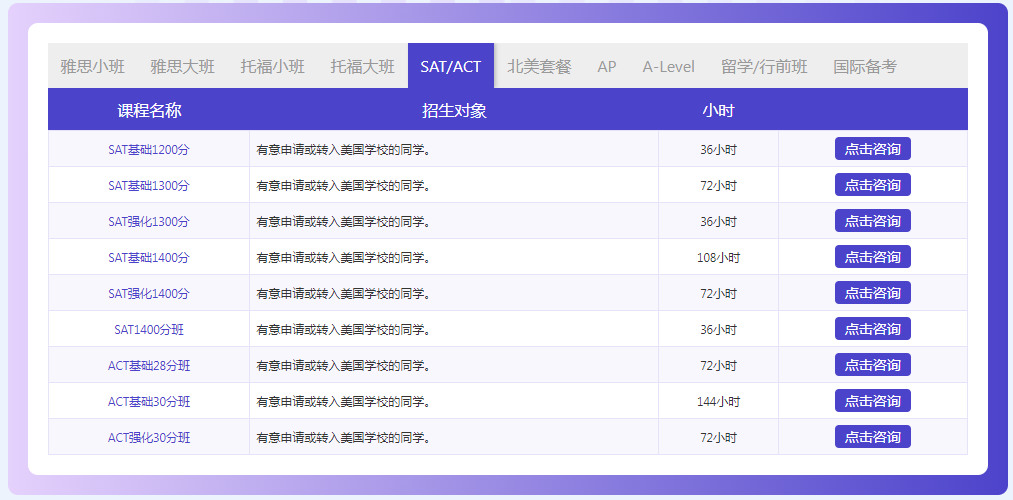
Task: Click the 108小时 cell
Action: click(x=718, y=257)
